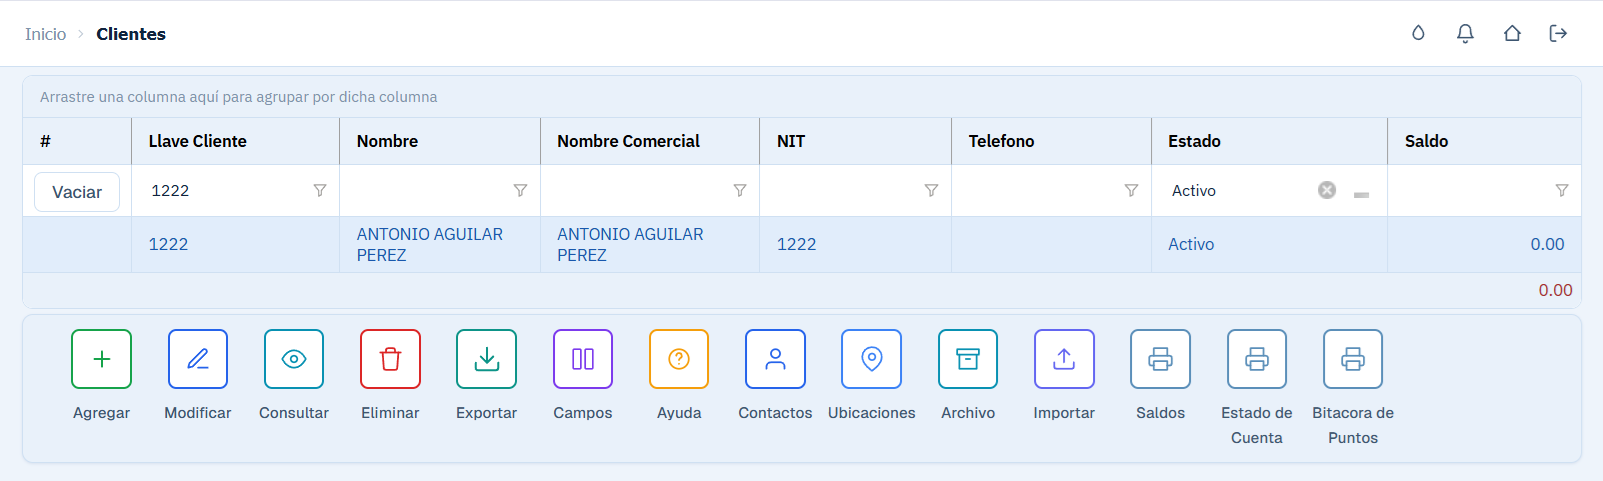1603x481 pixels.
Task: Click Activo value in data row
Action: point(1191,244)
